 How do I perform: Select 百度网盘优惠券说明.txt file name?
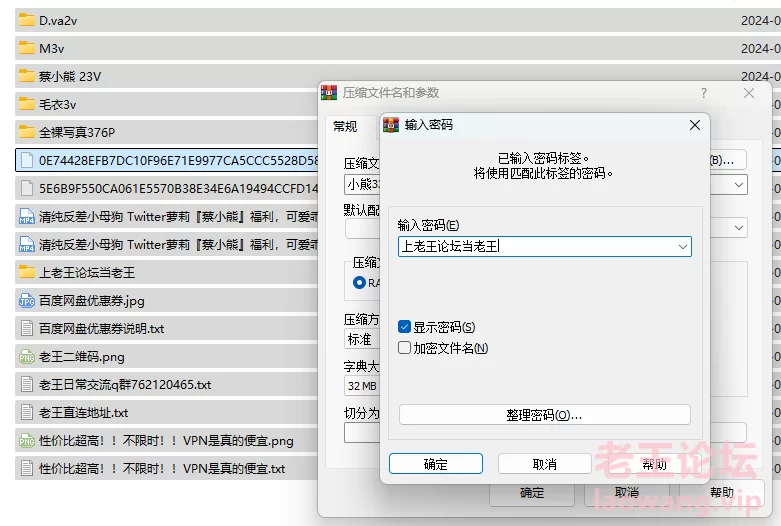click(x=102, y=329)
